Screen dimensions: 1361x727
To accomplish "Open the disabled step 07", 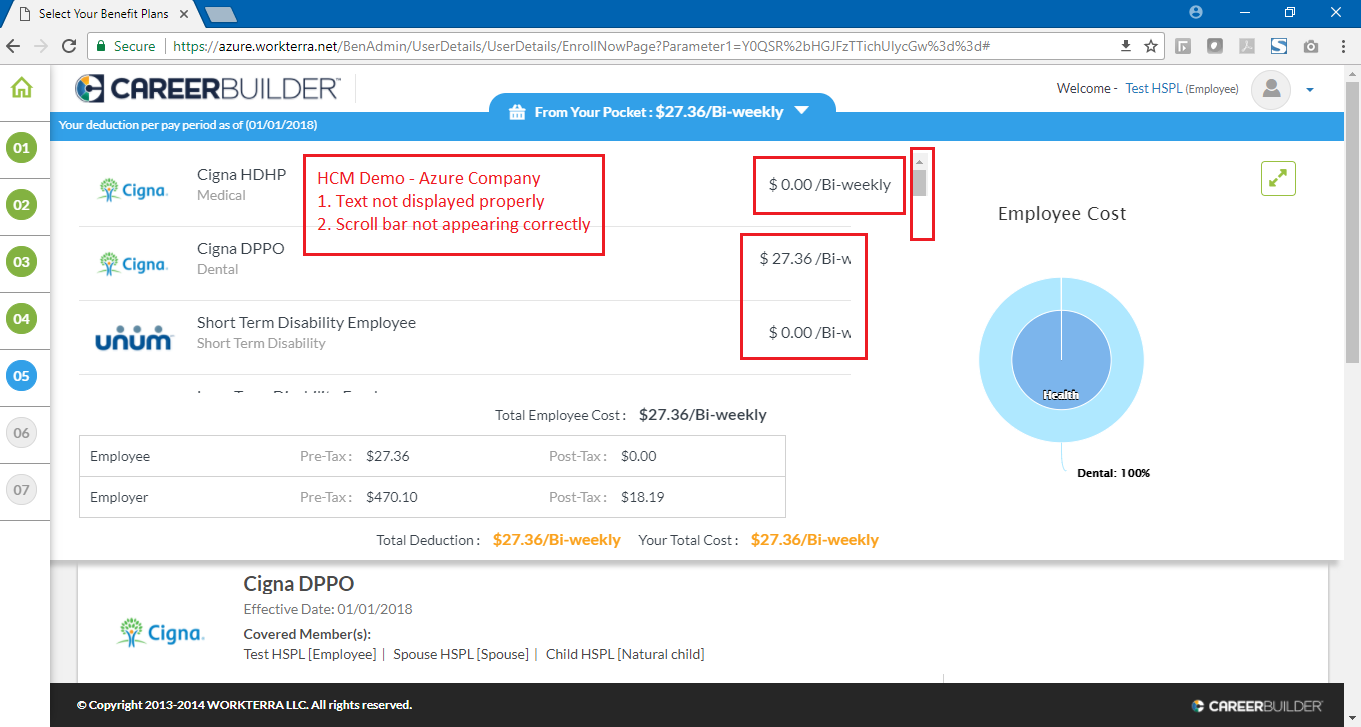I will (x=21, y=491).
